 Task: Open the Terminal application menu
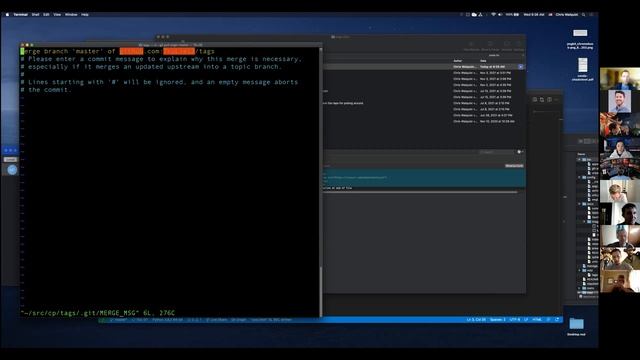(20, 14)
